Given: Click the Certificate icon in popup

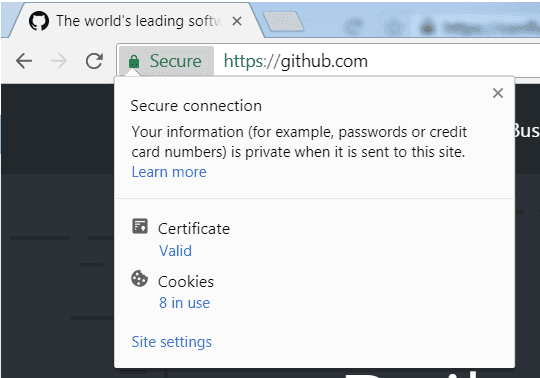Looking at the screenshot, I should 140,226.
